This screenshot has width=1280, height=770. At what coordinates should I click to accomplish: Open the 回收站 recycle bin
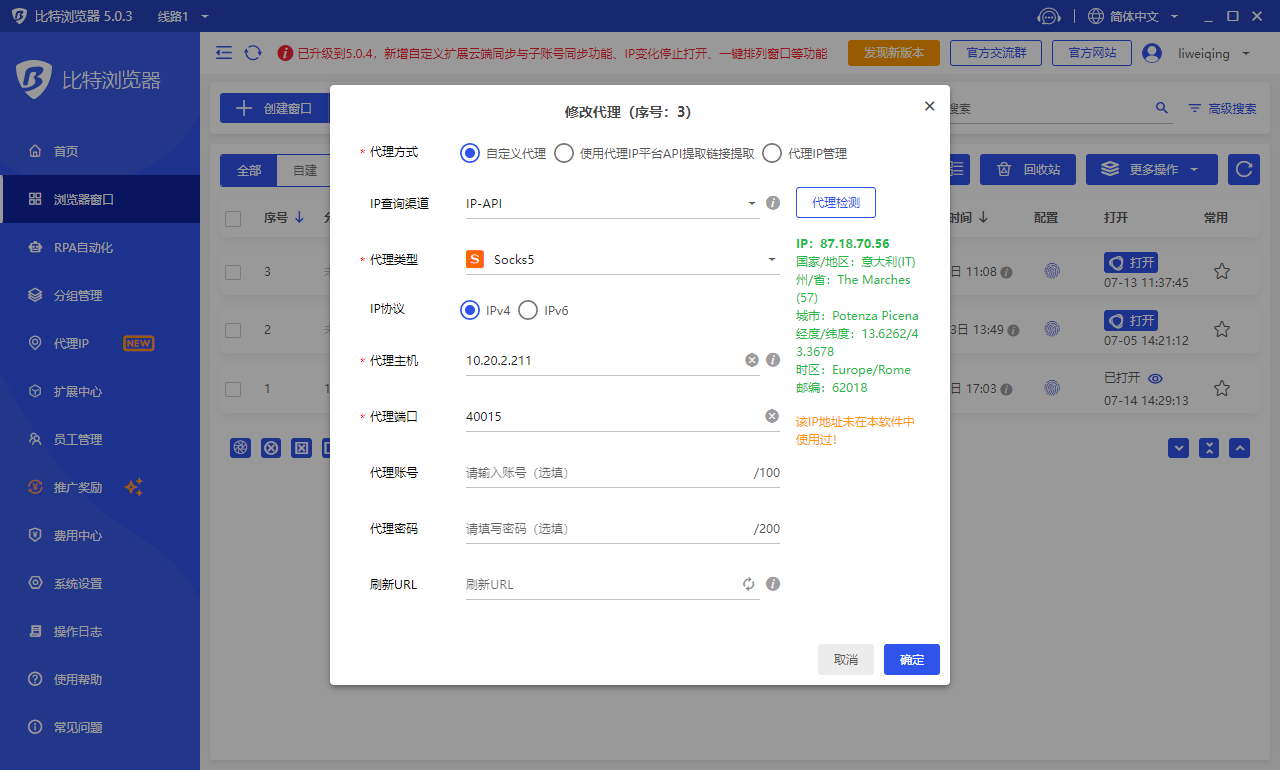tap(1028, 169)
